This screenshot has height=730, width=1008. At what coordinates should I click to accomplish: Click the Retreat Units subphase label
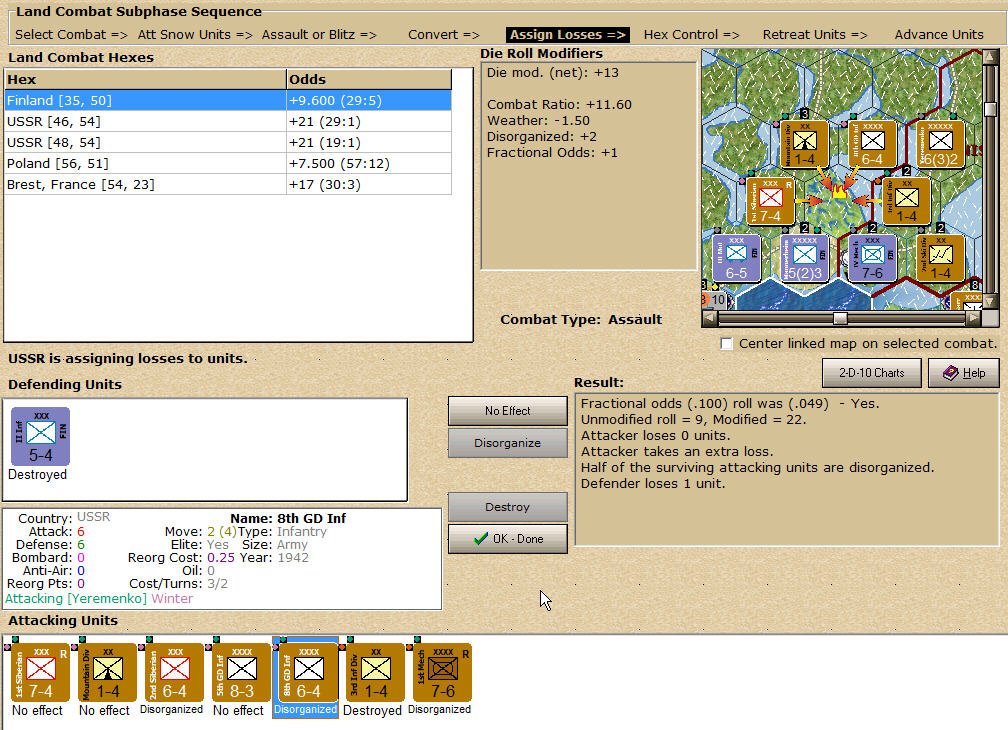tap(814, 35)
